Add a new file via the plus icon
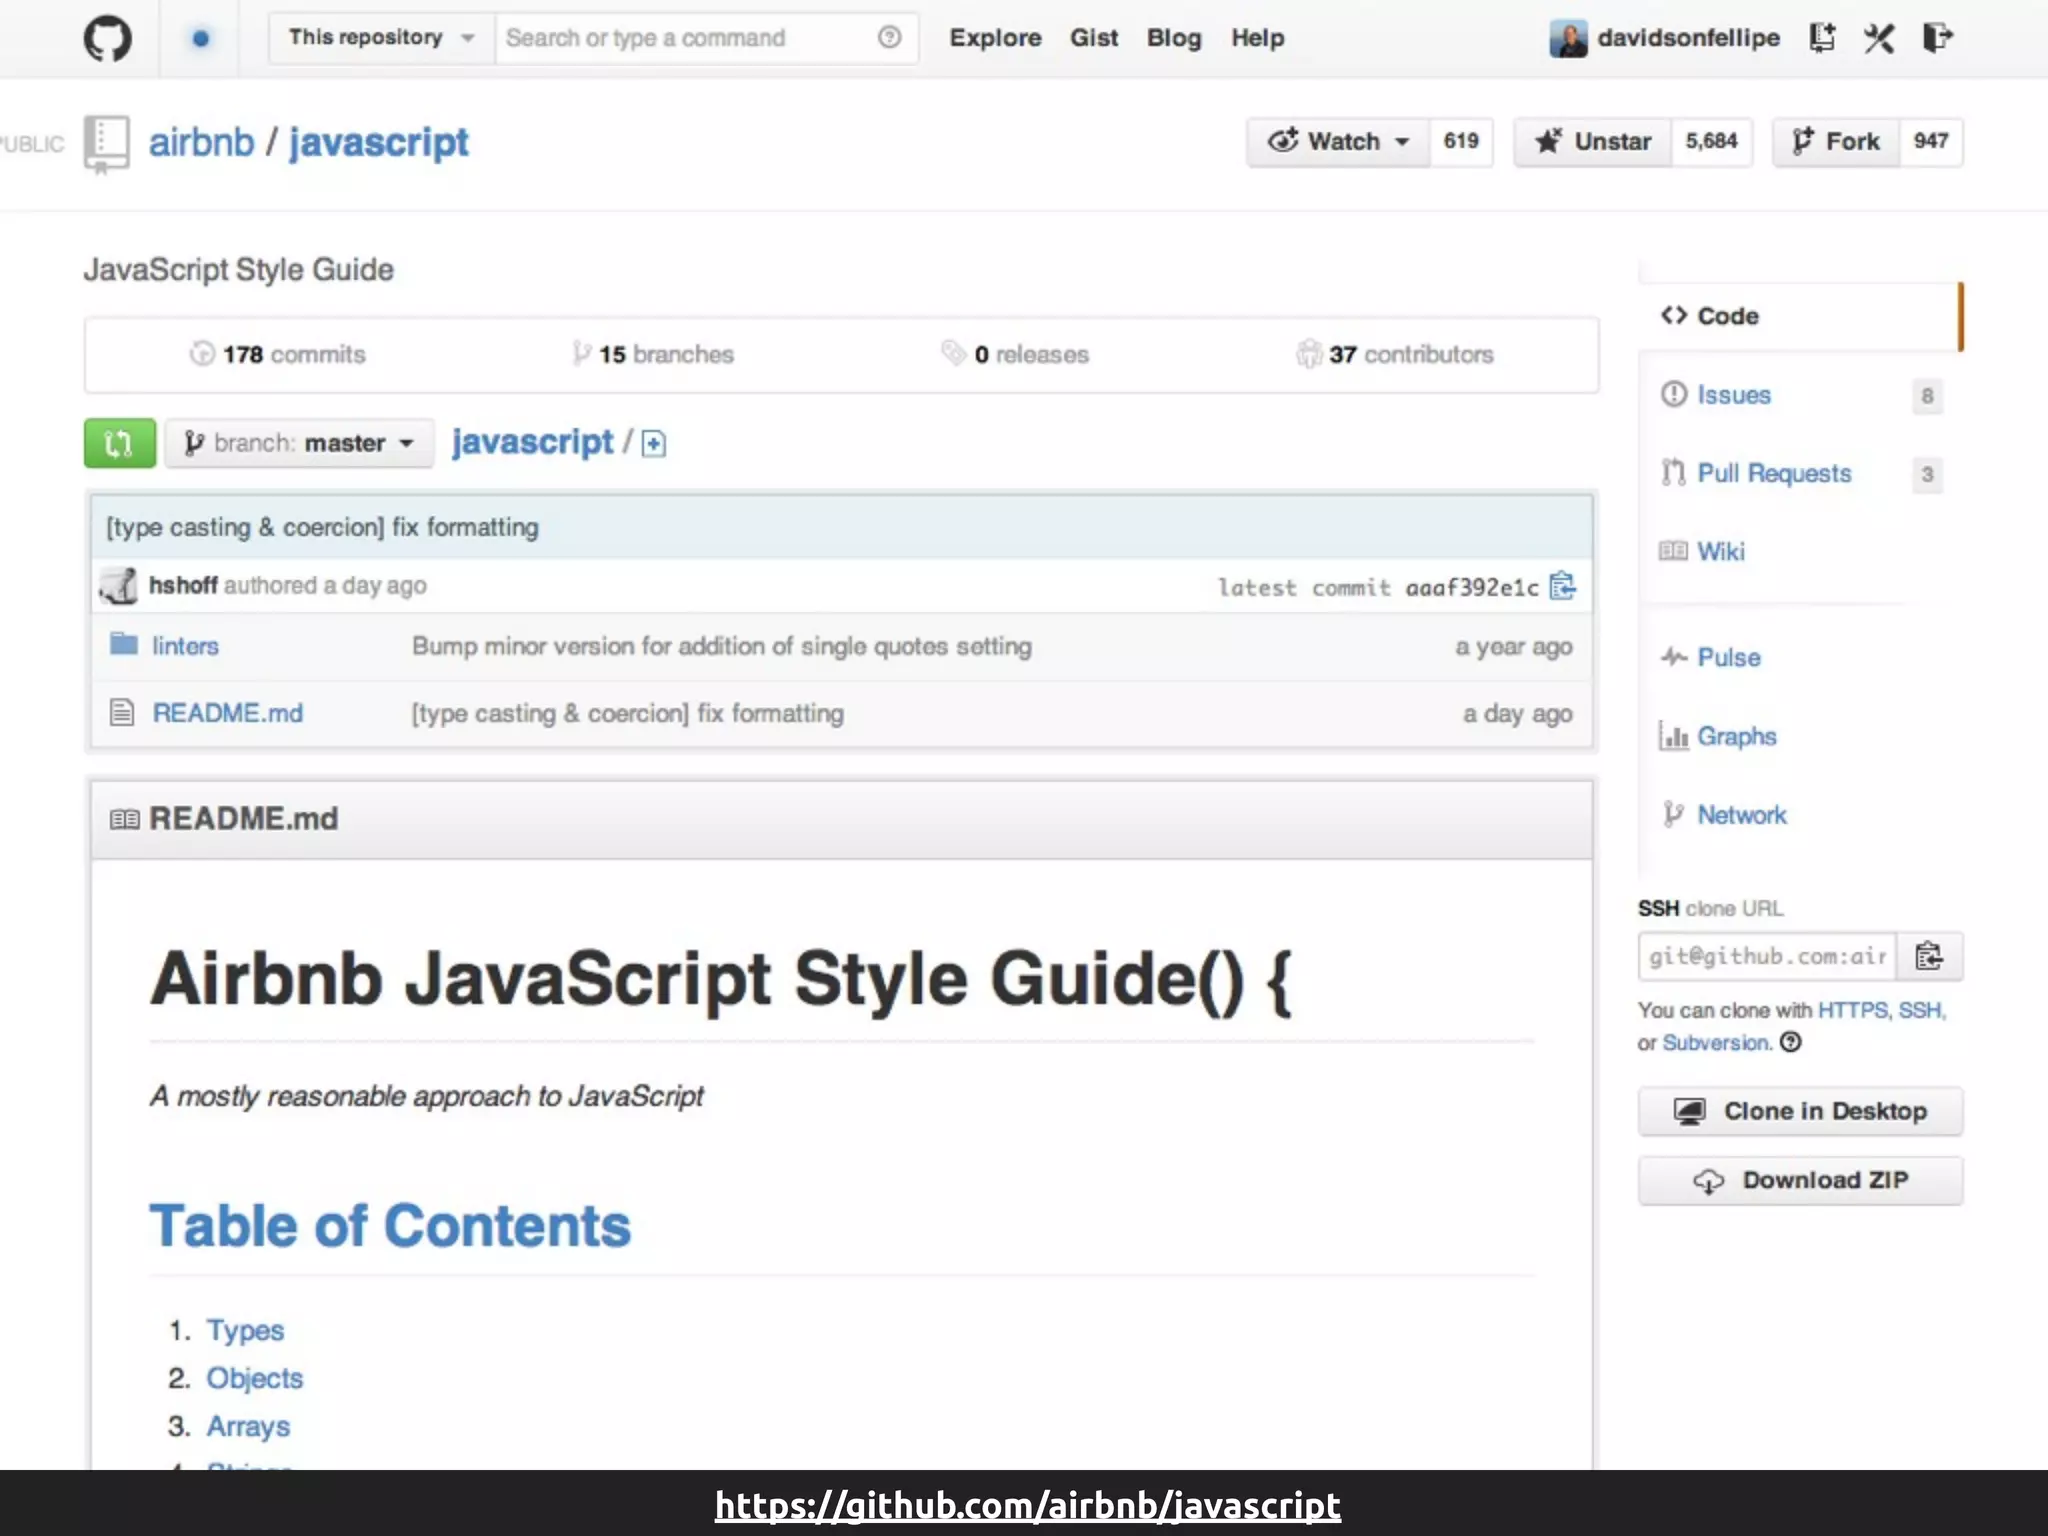 coord(654,443)
